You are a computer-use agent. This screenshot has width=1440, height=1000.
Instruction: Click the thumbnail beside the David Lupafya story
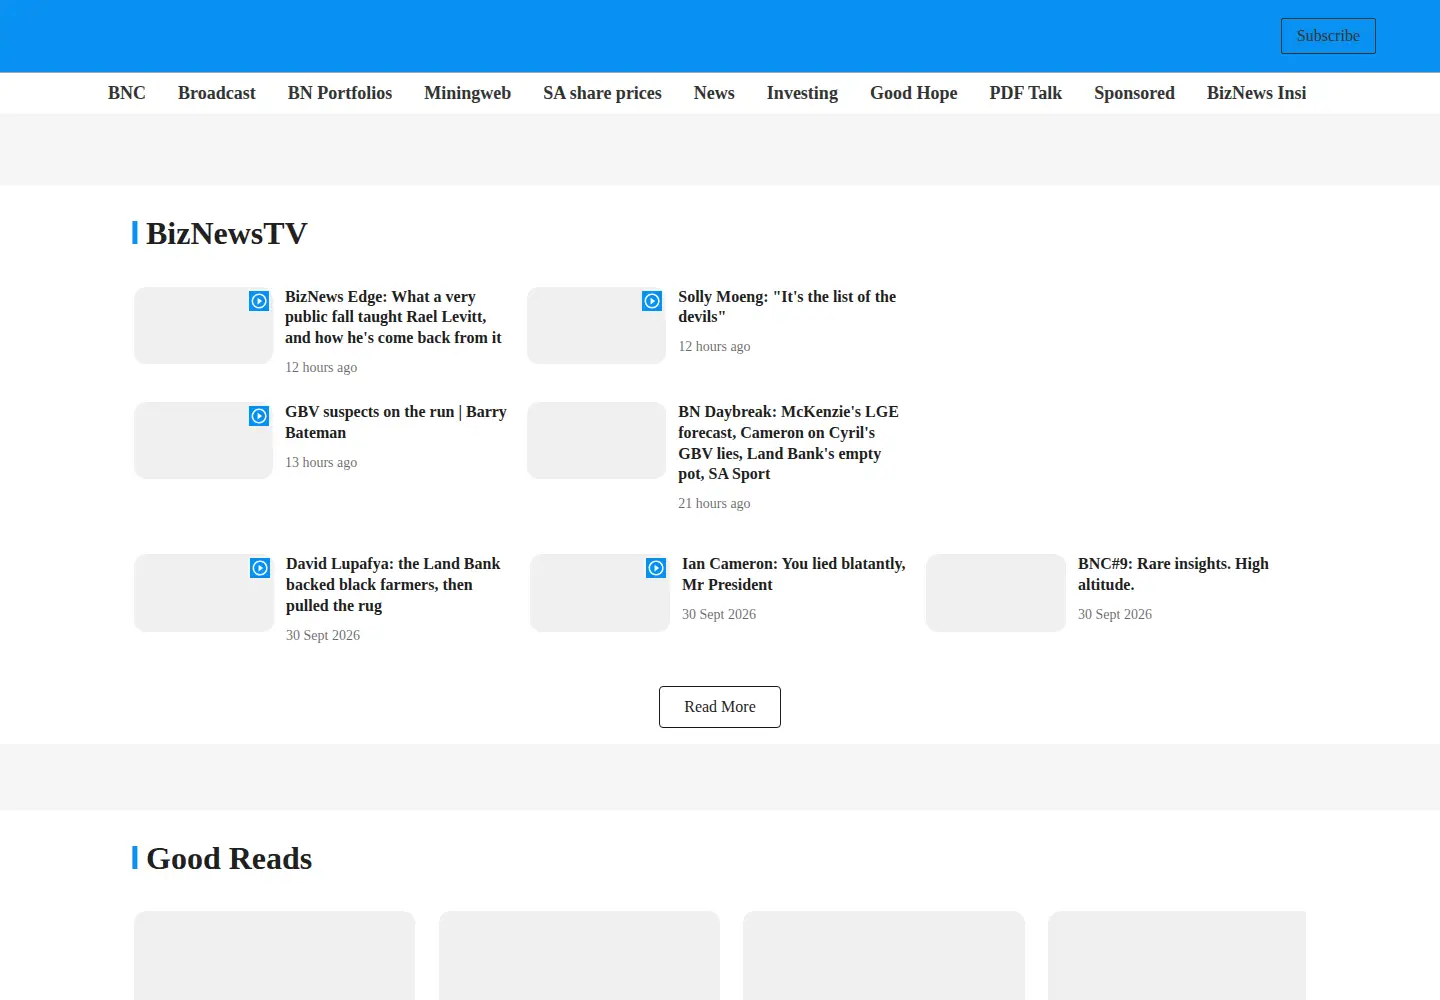[204, 593]
